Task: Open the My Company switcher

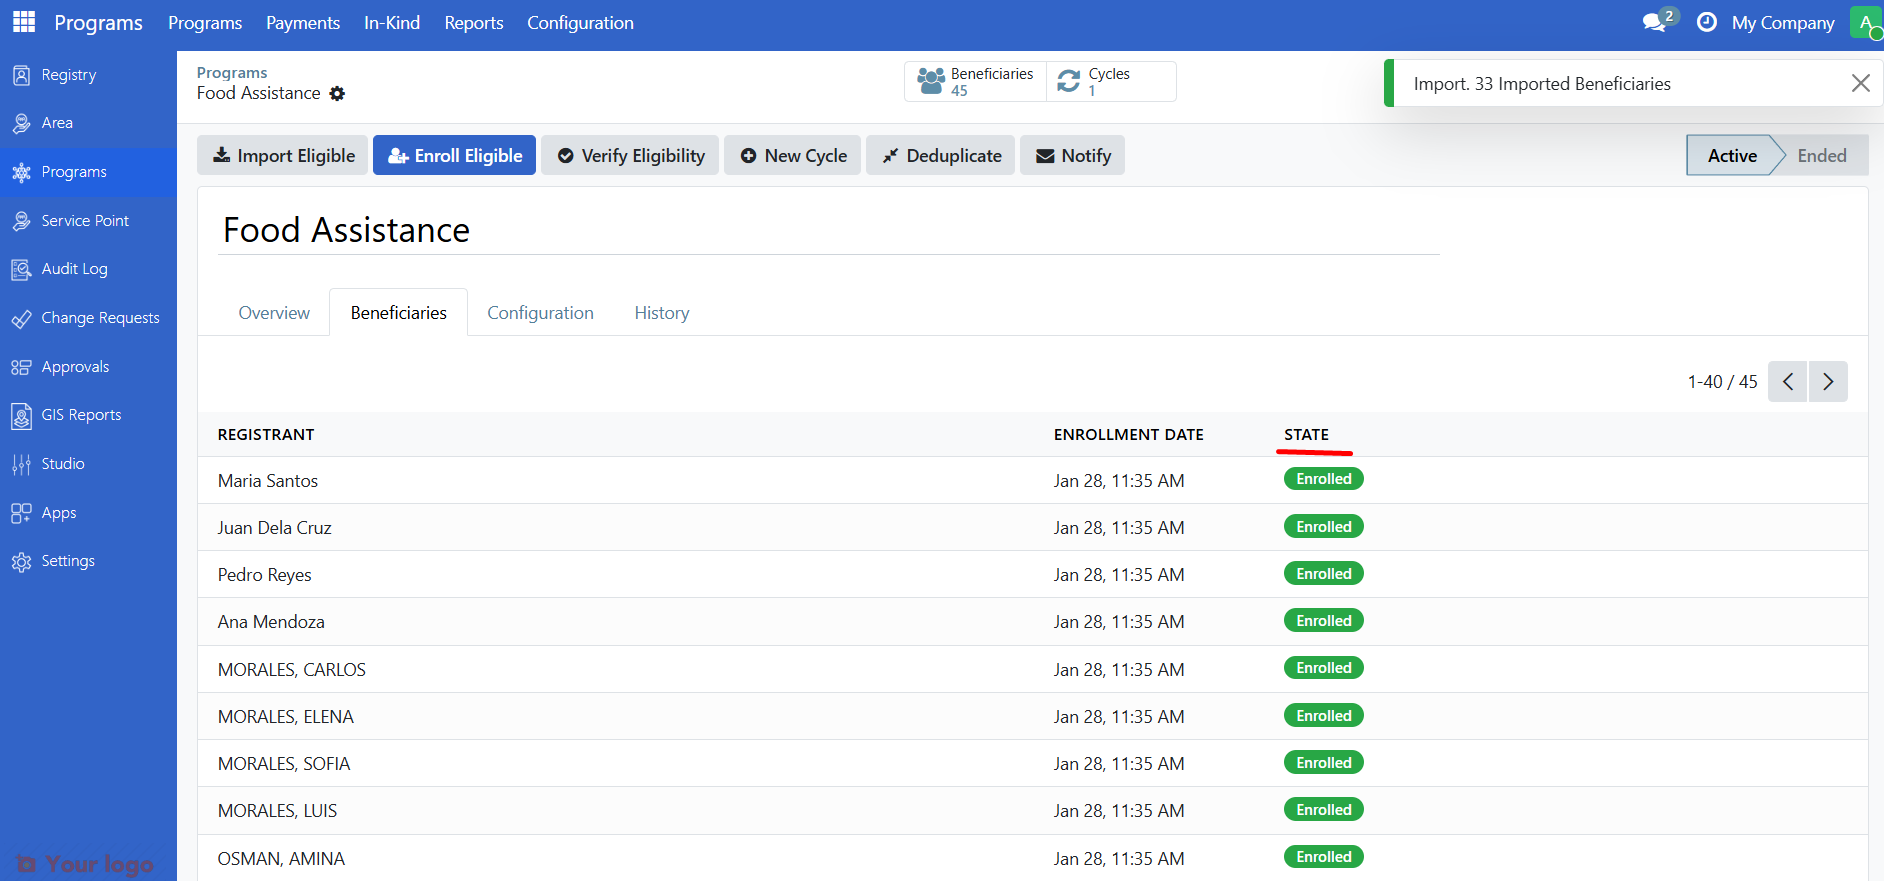Action: tap(1782, 23)
